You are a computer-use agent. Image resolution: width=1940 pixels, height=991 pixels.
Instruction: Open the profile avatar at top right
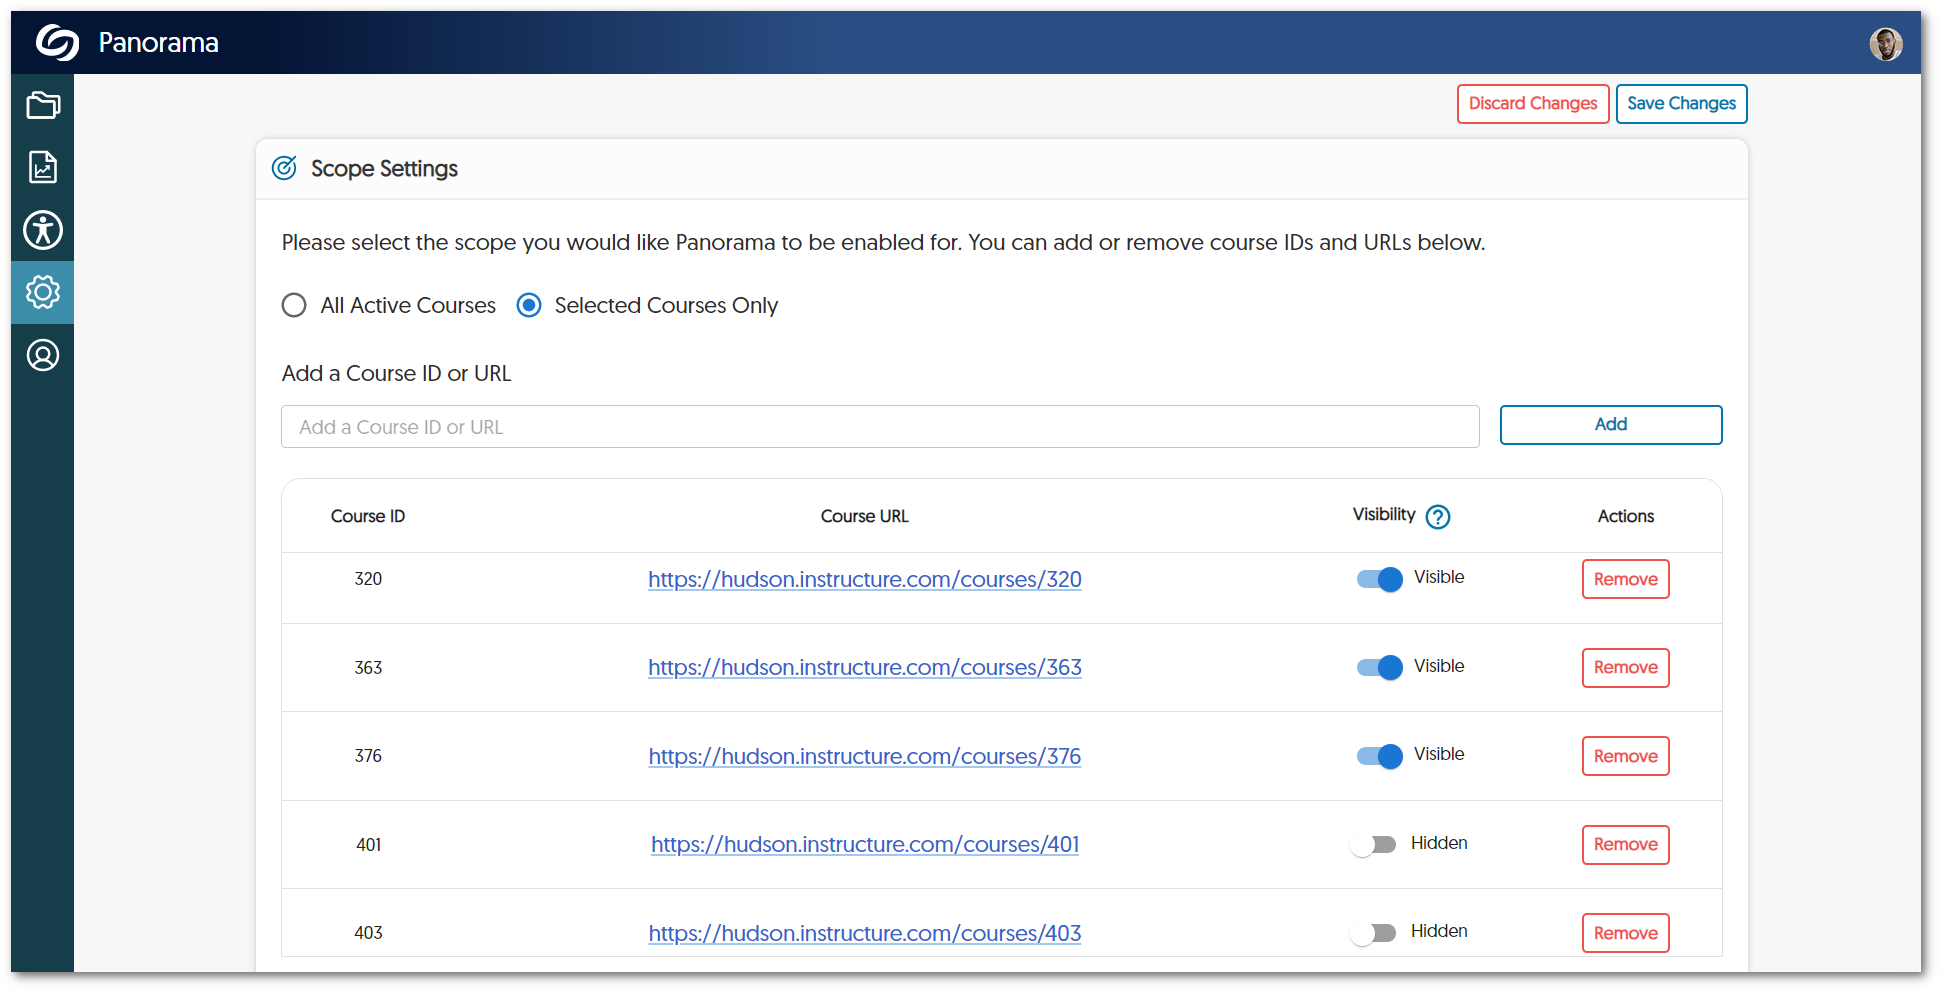(1885, 44)
